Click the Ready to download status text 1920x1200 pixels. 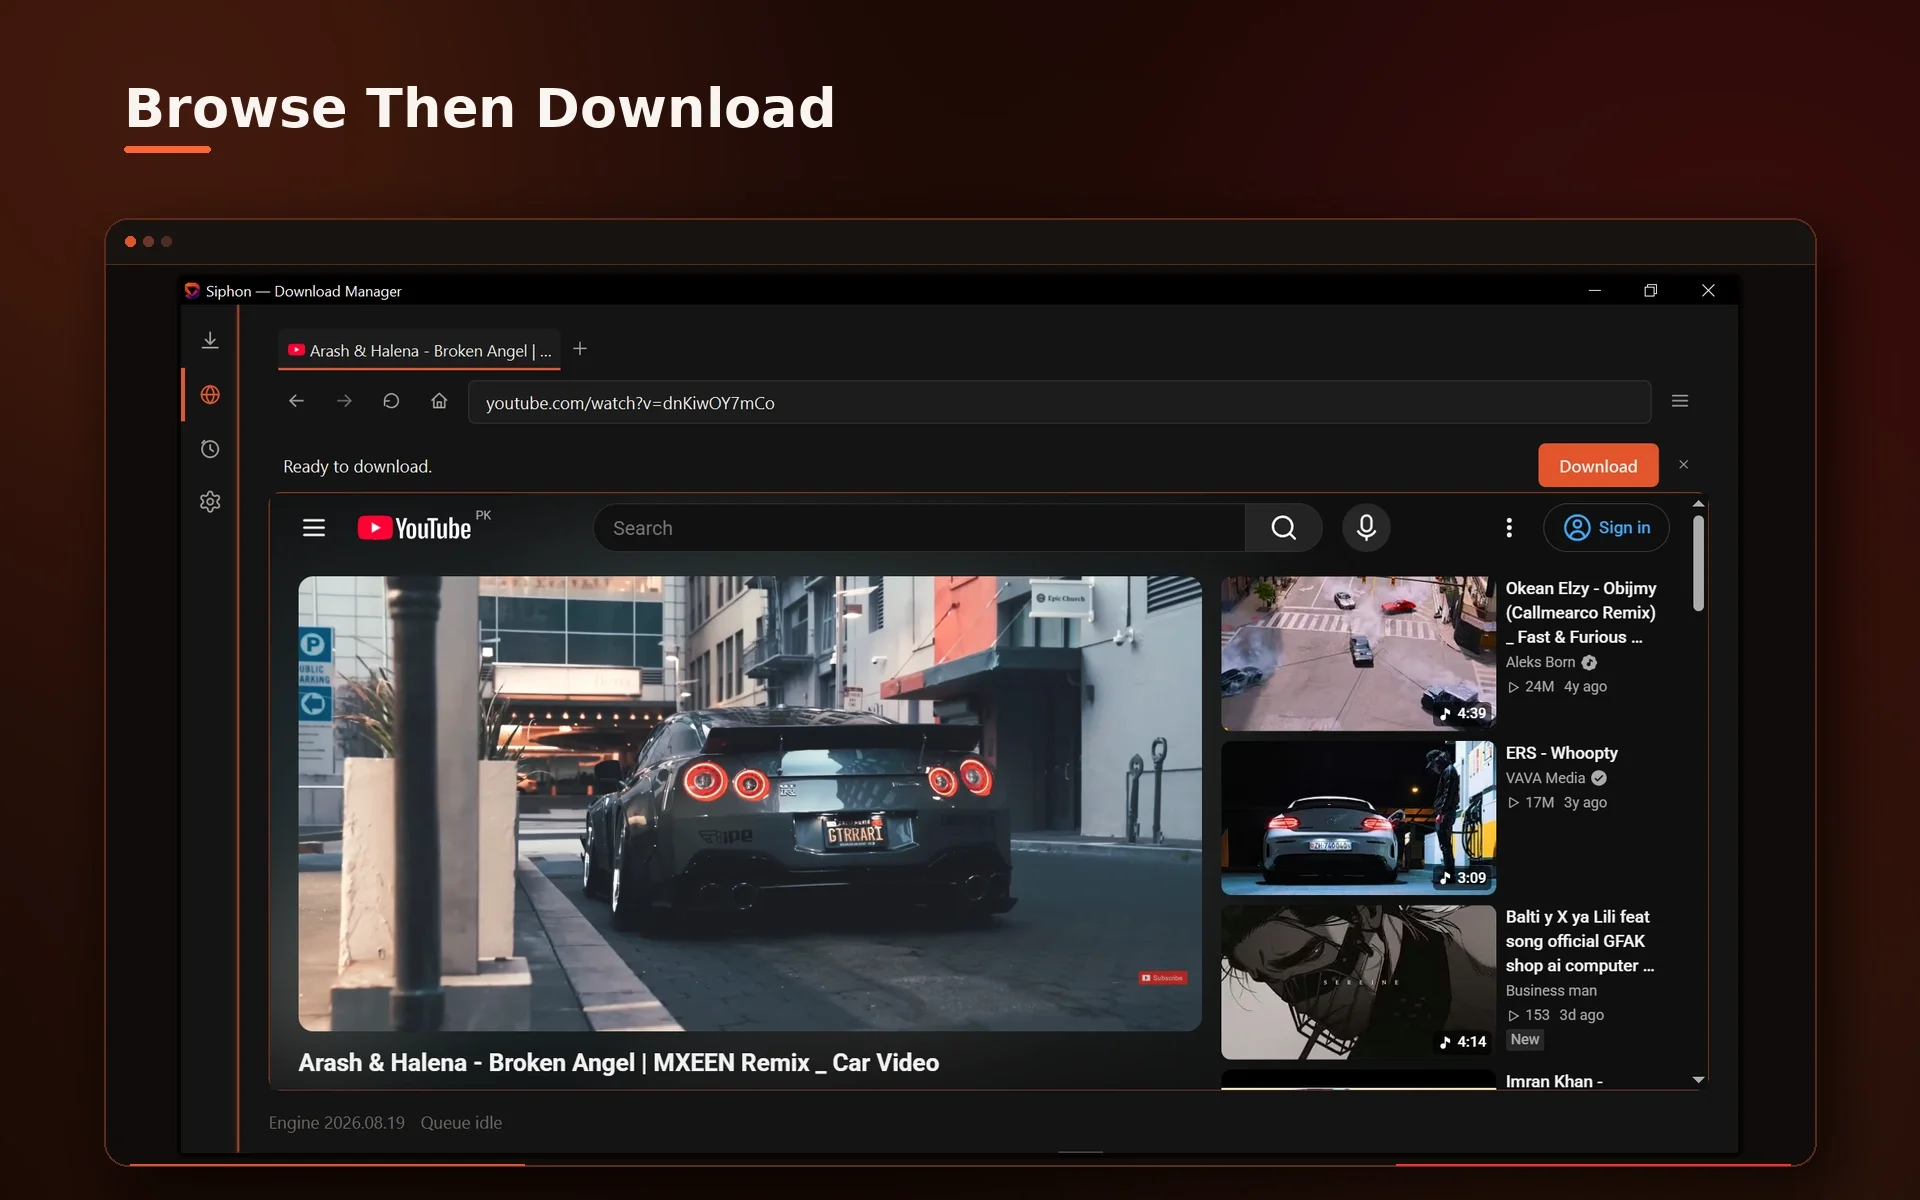pyautogui.click(x=358, y=466)
